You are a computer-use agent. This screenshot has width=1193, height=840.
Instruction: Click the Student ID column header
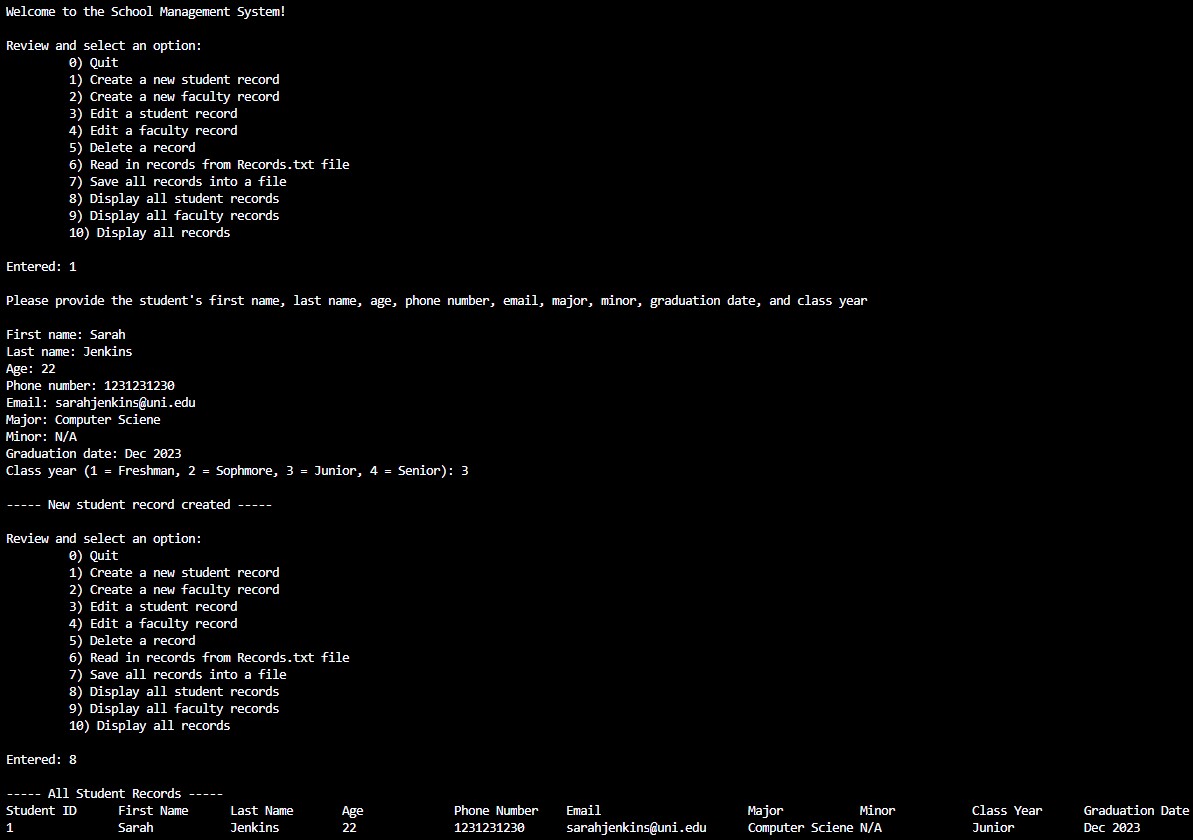42,810
